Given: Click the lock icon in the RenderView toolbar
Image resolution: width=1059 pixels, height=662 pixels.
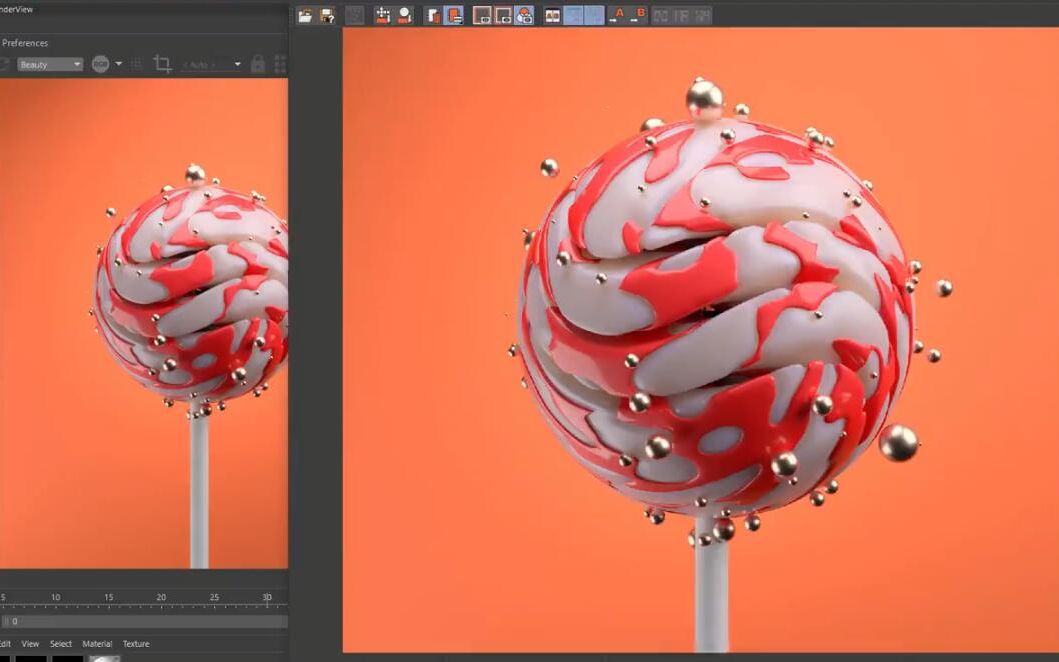Looking at the screenshot, I should (257, 63).
